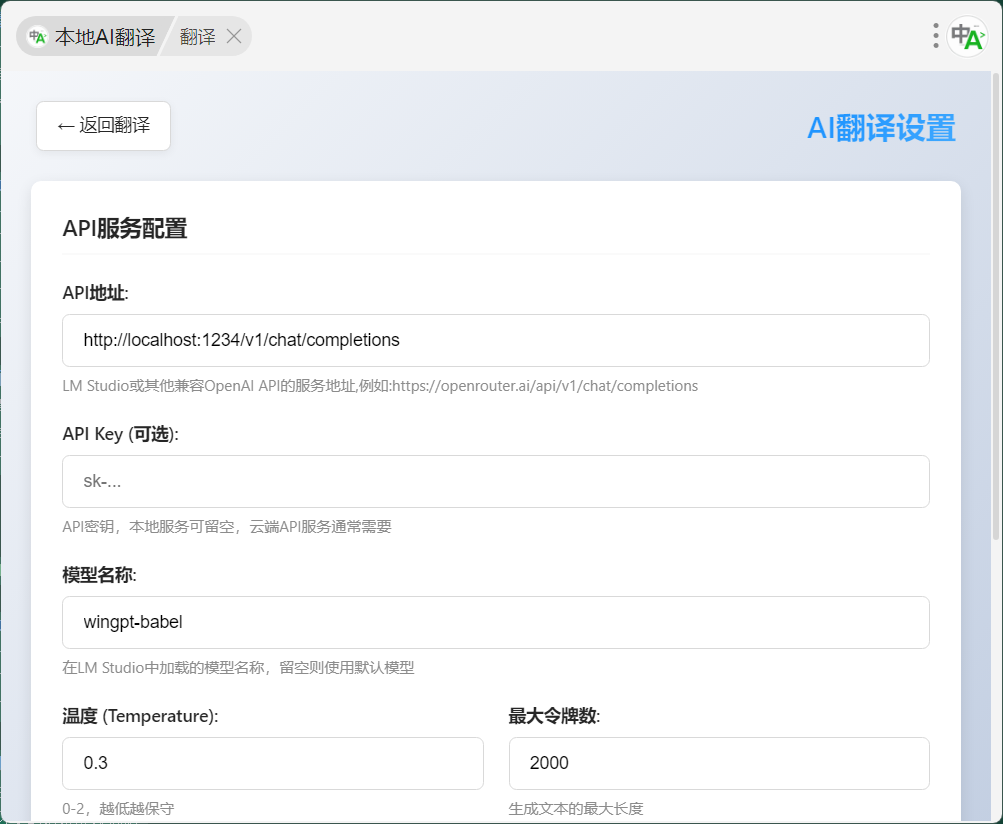Image resolution: width=1003 pixels, height=824 pixels.
Task: Select the 翻译 tab
Action: coord(197,37)
